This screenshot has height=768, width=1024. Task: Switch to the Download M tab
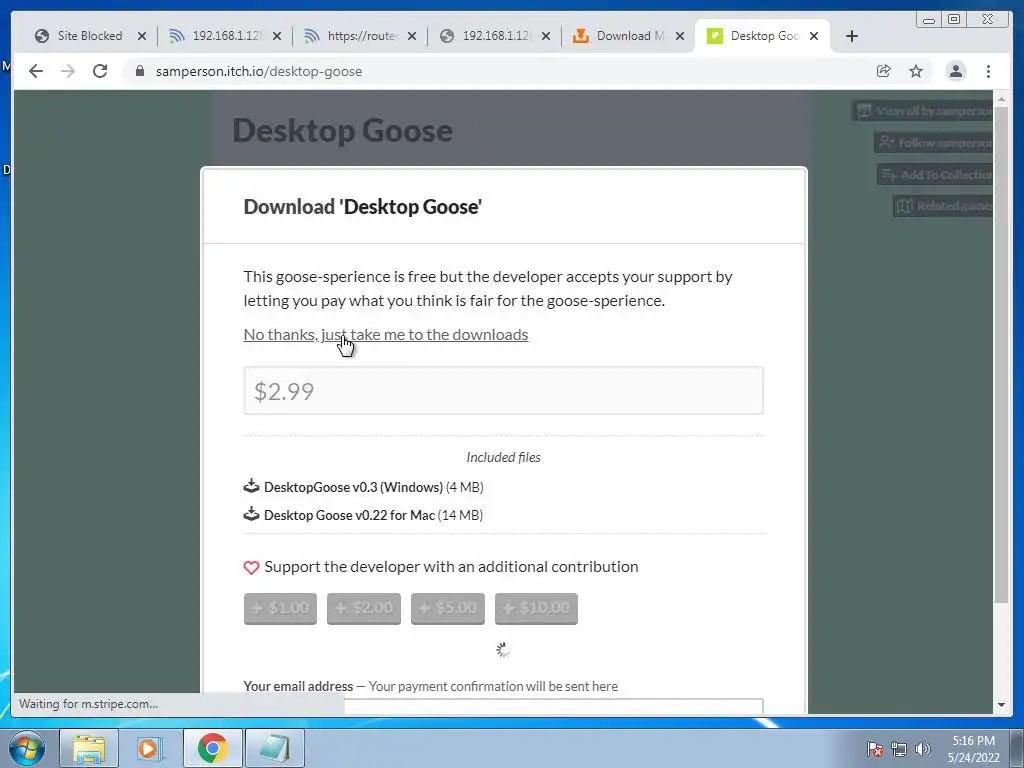(x=628, y=36)
